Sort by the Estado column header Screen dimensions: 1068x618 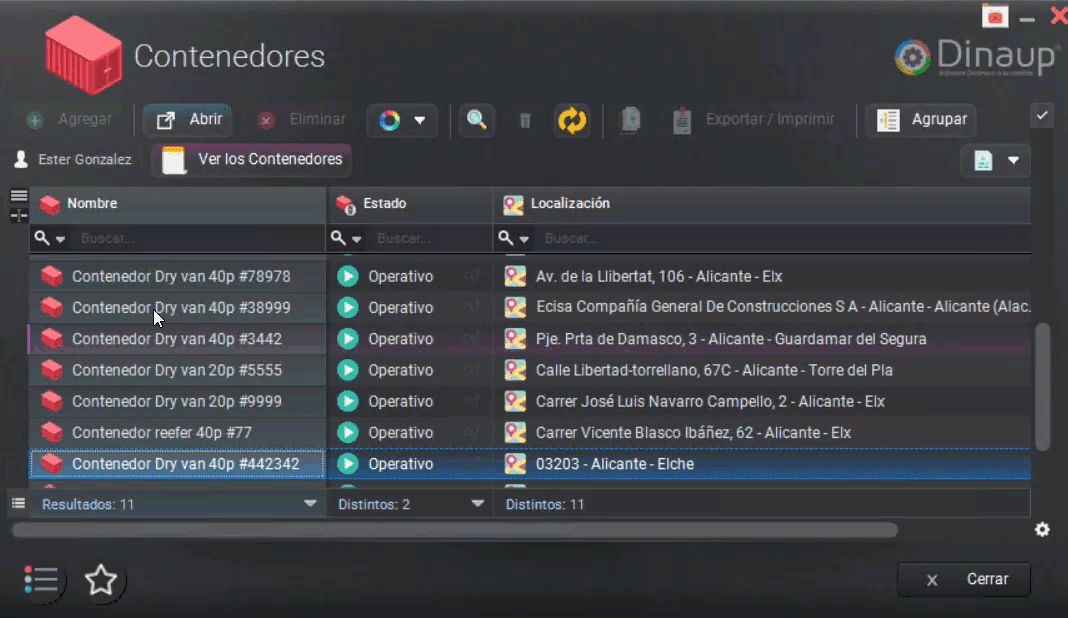385,204
